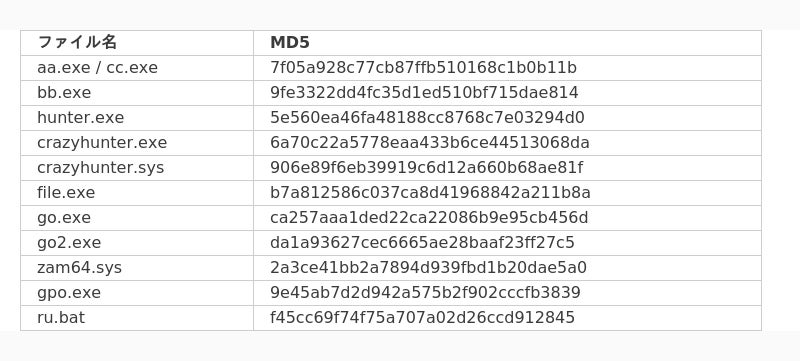
Task: Select the MD5 hash starting with f45cc69f
Action: [422, 318]
